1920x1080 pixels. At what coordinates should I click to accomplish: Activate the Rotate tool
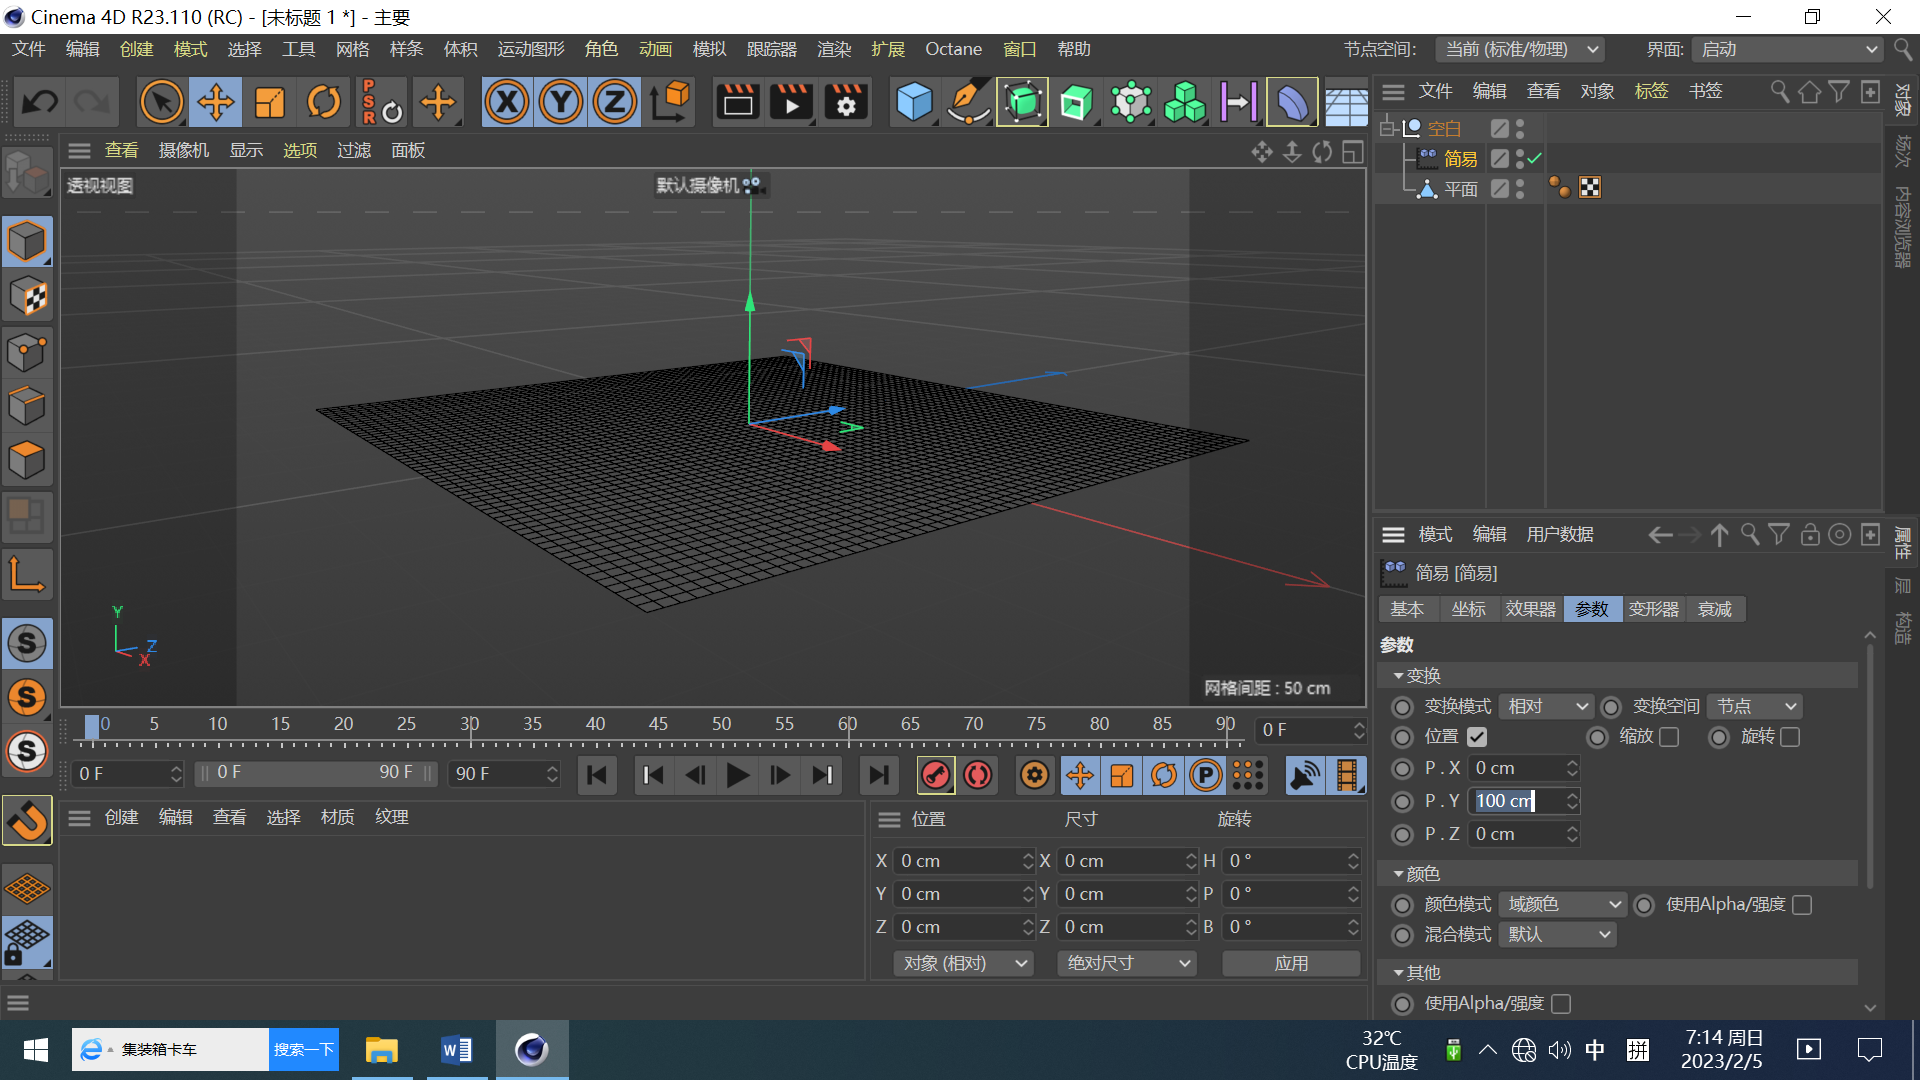pyautogui.click(x=323, y=102)
